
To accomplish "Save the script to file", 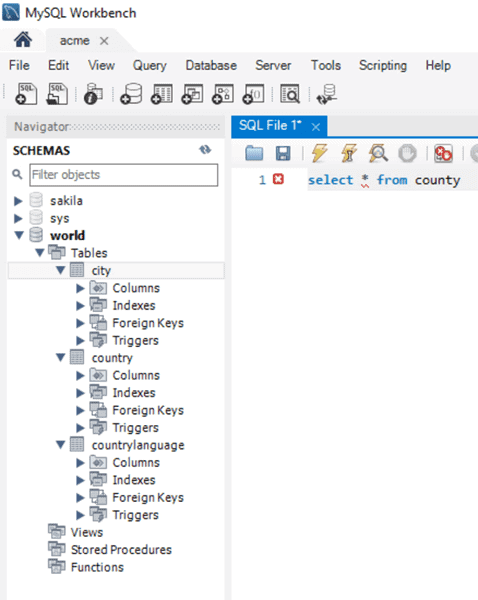I will click(x=283, y=153).
